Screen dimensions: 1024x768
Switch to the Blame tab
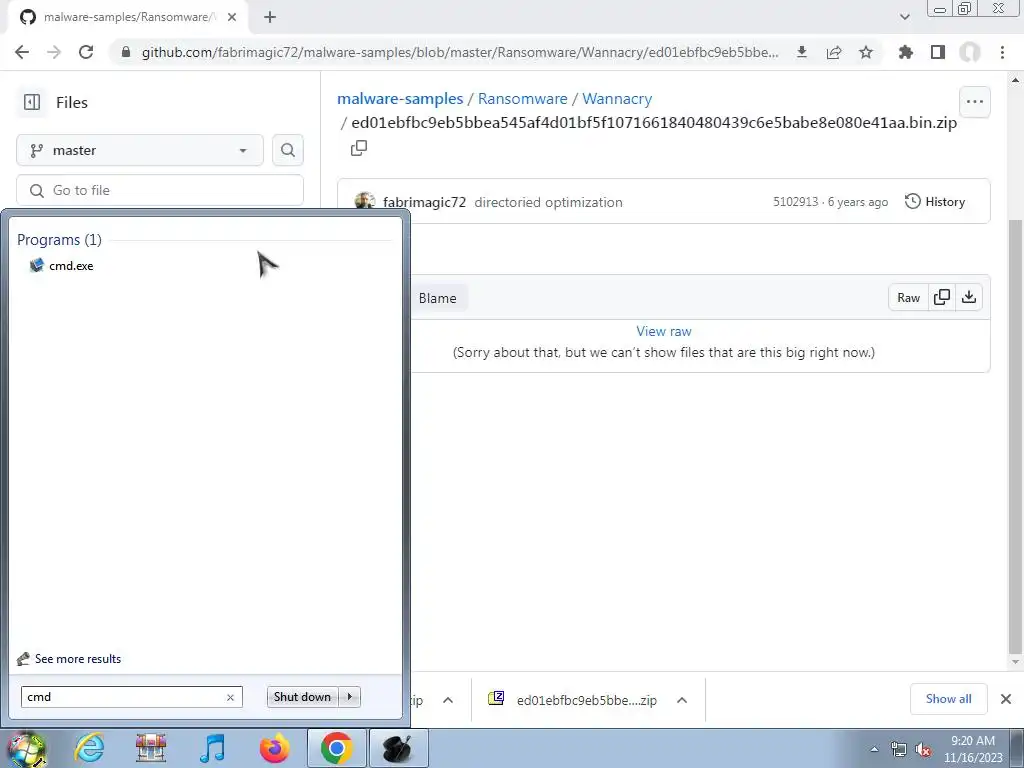click(x=438, y=298)
